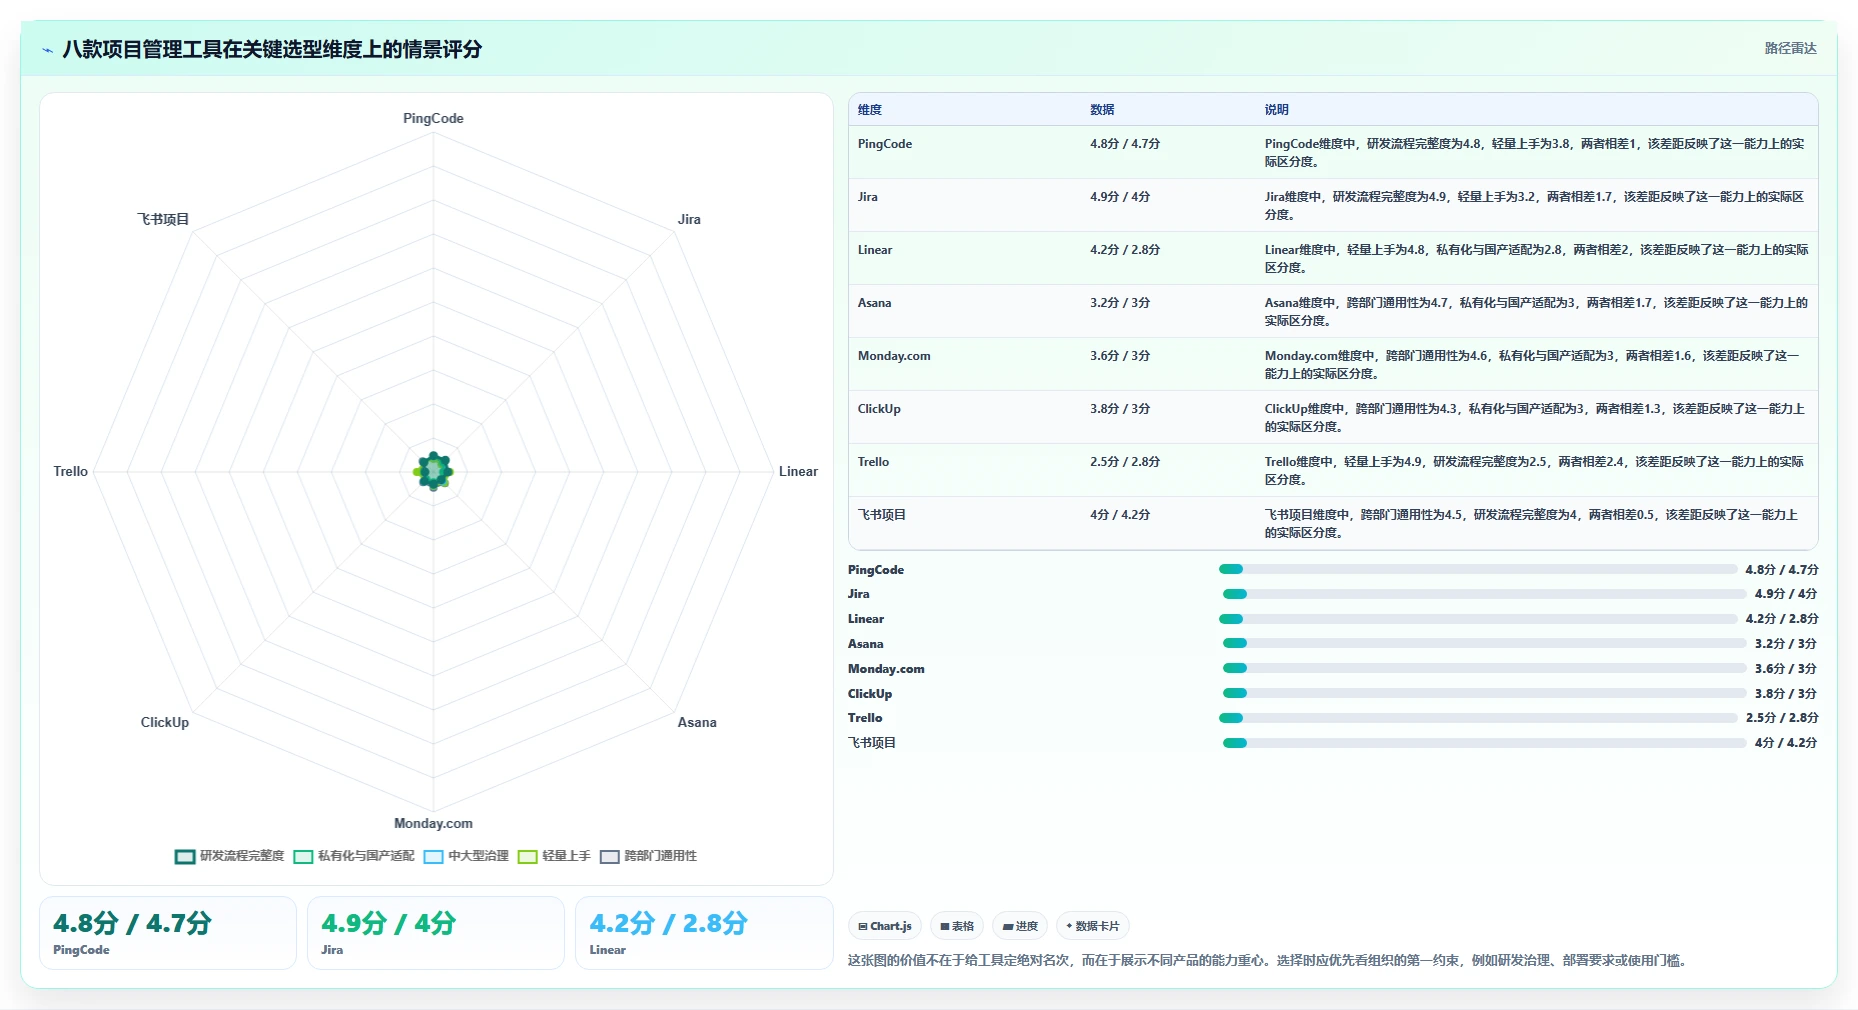Click the dashboard title 八款项目管理工具
Screen dimensions: 1858x1010
[272, 50]
